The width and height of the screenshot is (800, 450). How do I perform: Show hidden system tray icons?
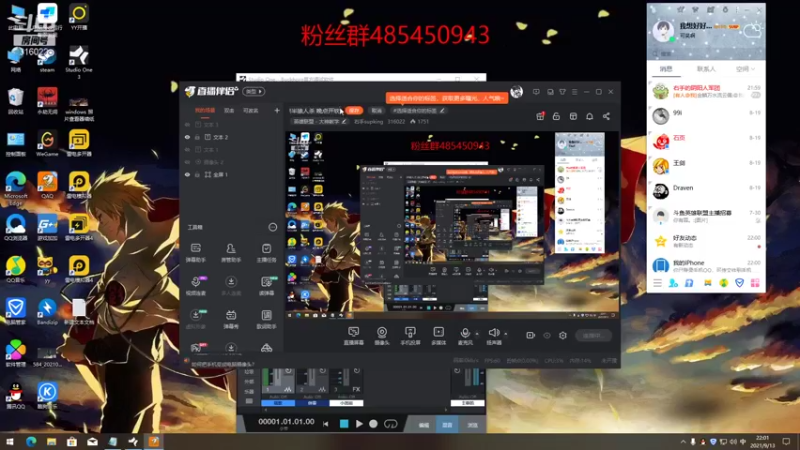pos(683,441)
